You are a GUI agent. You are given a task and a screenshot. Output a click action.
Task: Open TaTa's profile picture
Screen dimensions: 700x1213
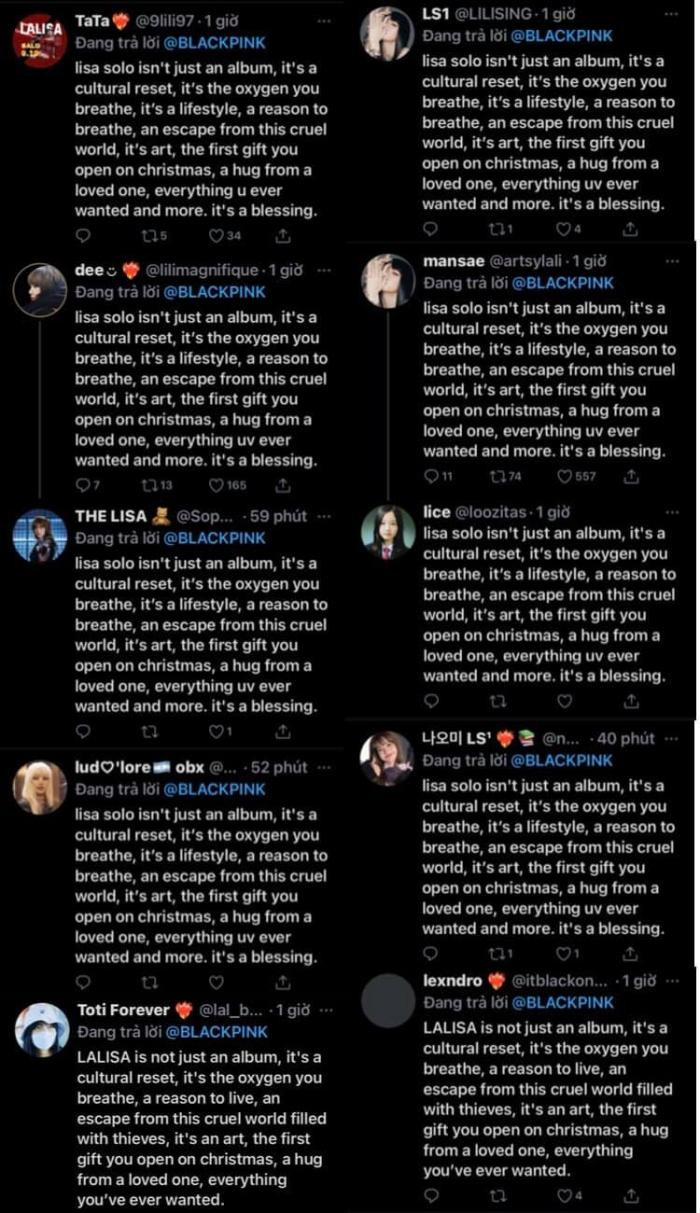40,40
